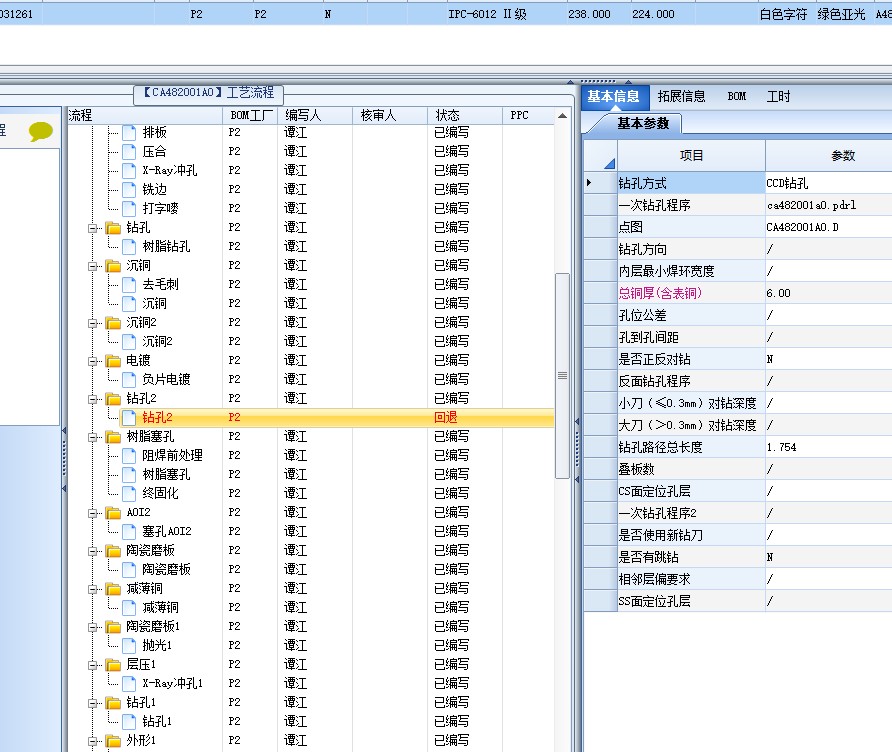The height and width of the screenshot is (752, 892).
Task: Click the folder icon of 减薄铜 group
Action: 113,588
